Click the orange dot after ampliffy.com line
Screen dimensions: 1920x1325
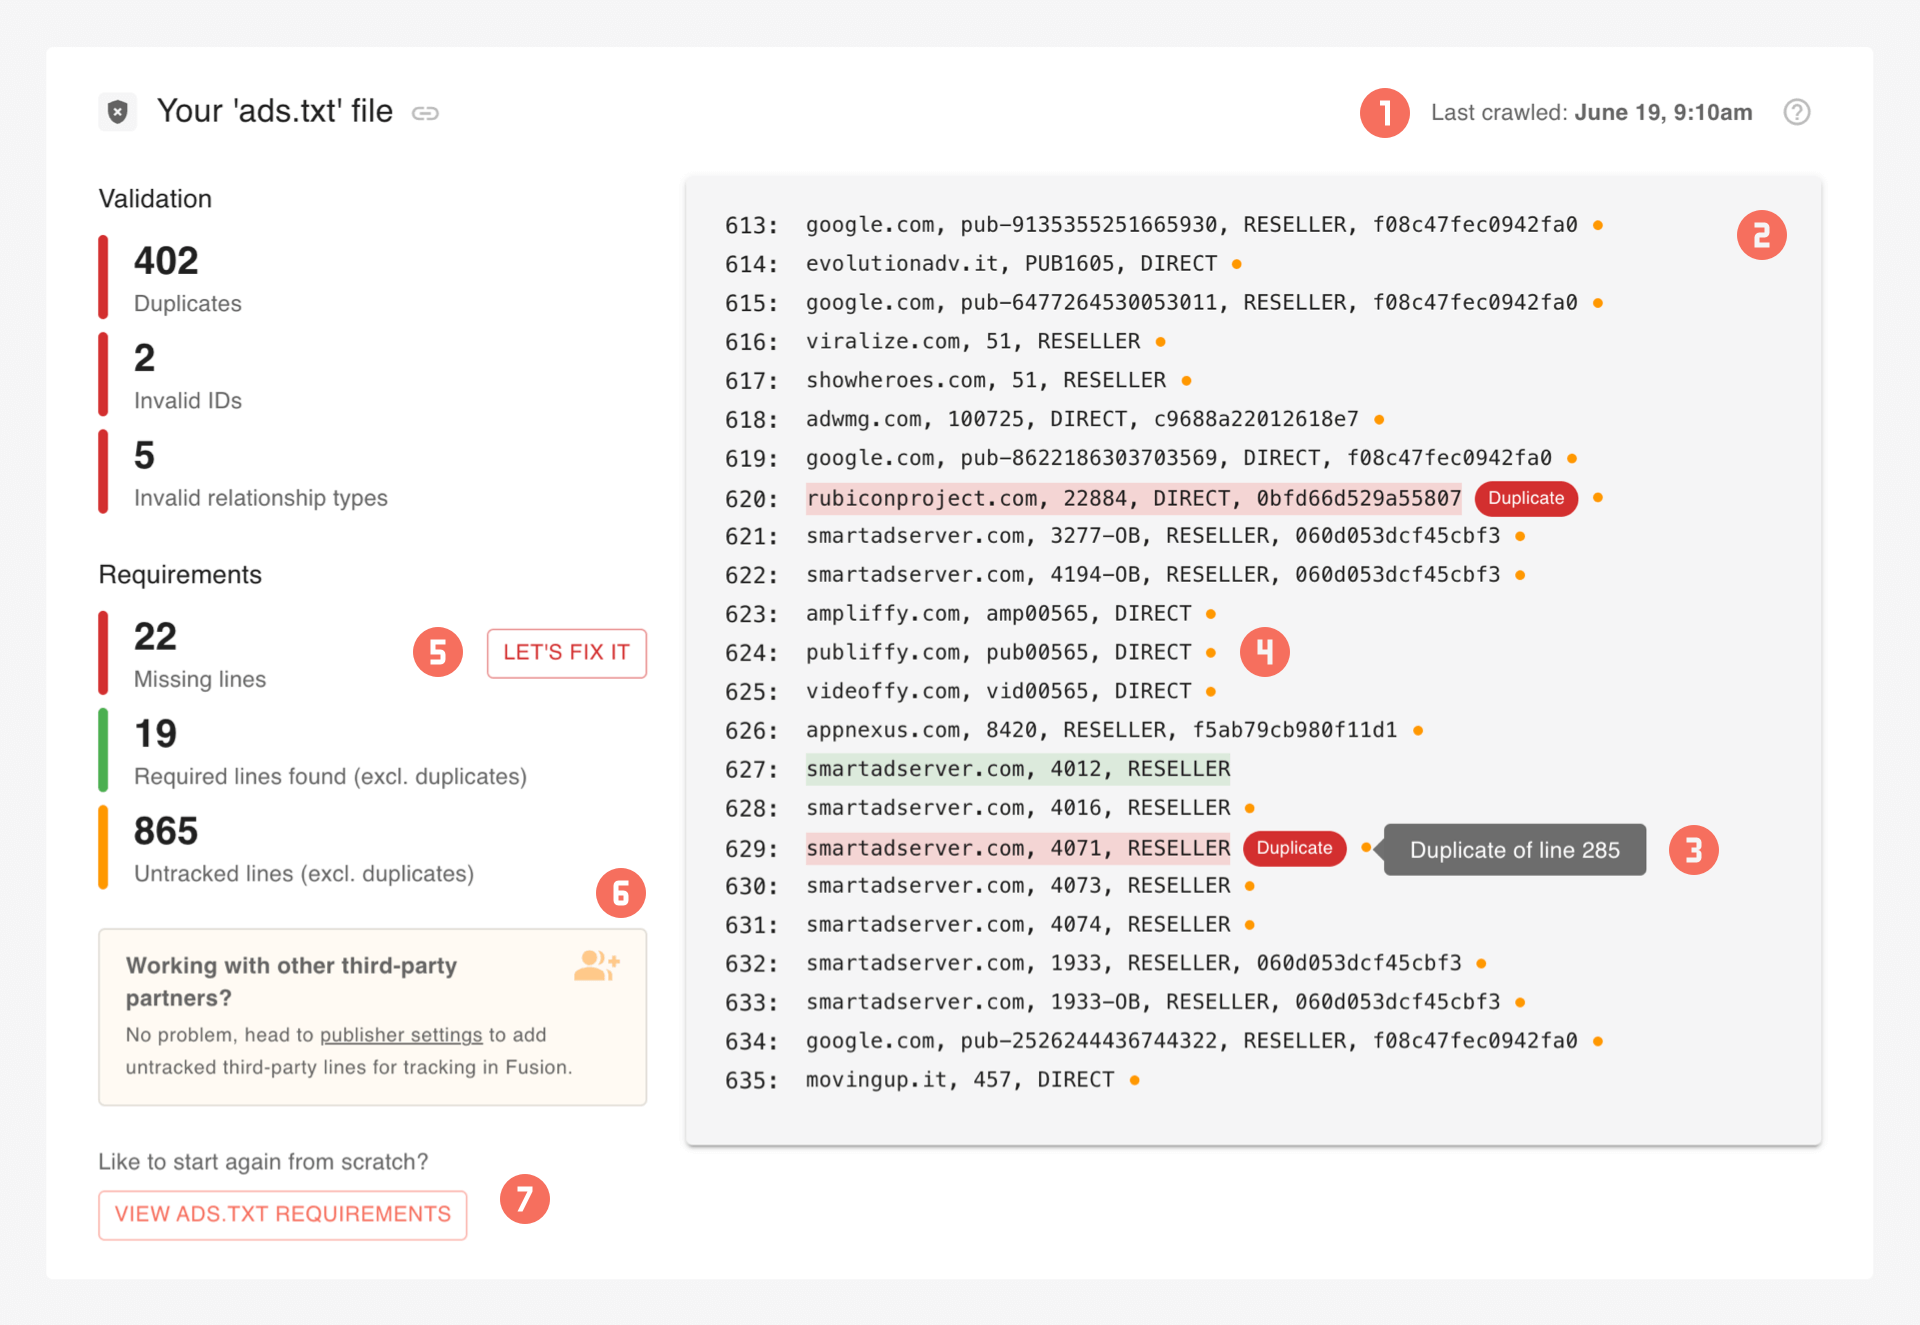[1211, 614]
